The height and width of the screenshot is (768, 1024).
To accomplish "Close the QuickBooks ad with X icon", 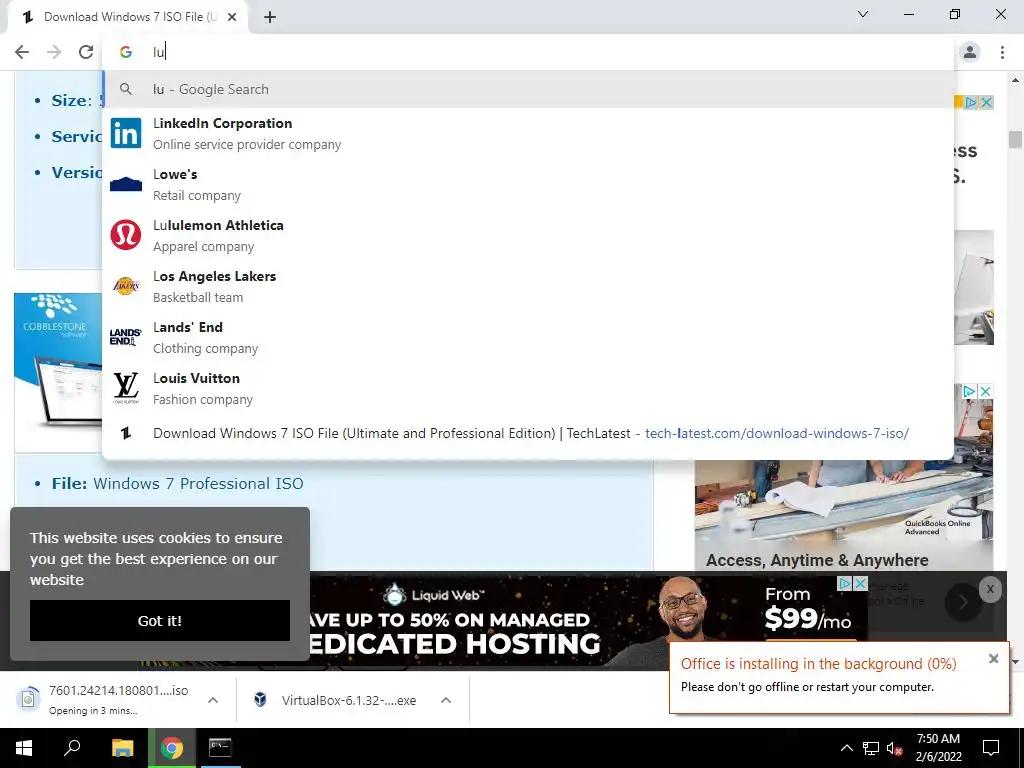I will click(985, 391).
